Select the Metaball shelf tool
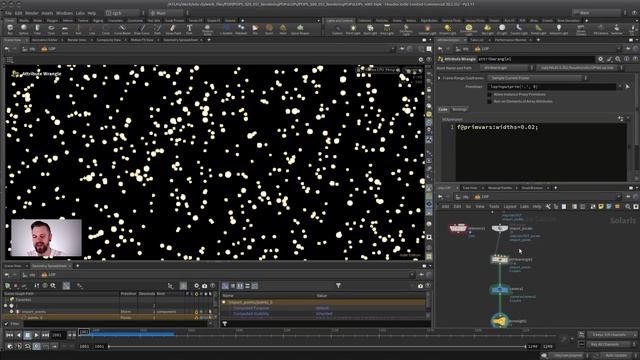The height and width of the screenshot is (360, 640). tap(241, 29)
